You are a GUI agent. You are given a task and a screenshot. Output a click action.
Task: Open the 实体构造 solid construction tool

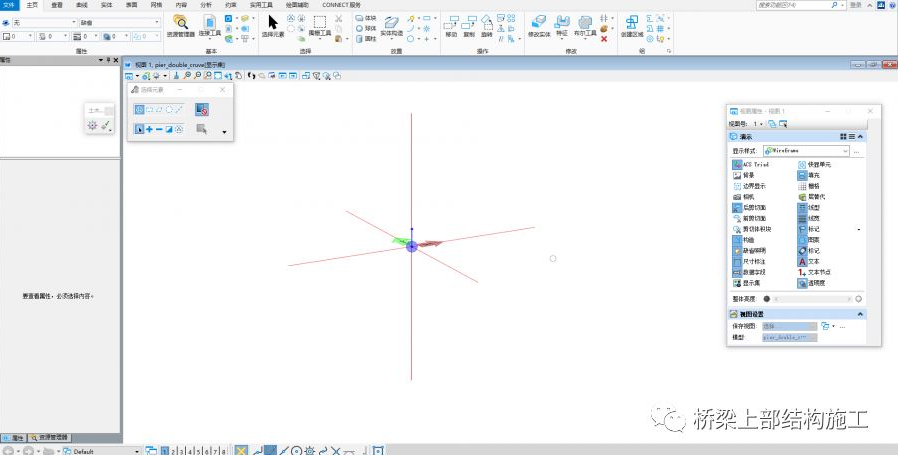(x=392, y=26)
